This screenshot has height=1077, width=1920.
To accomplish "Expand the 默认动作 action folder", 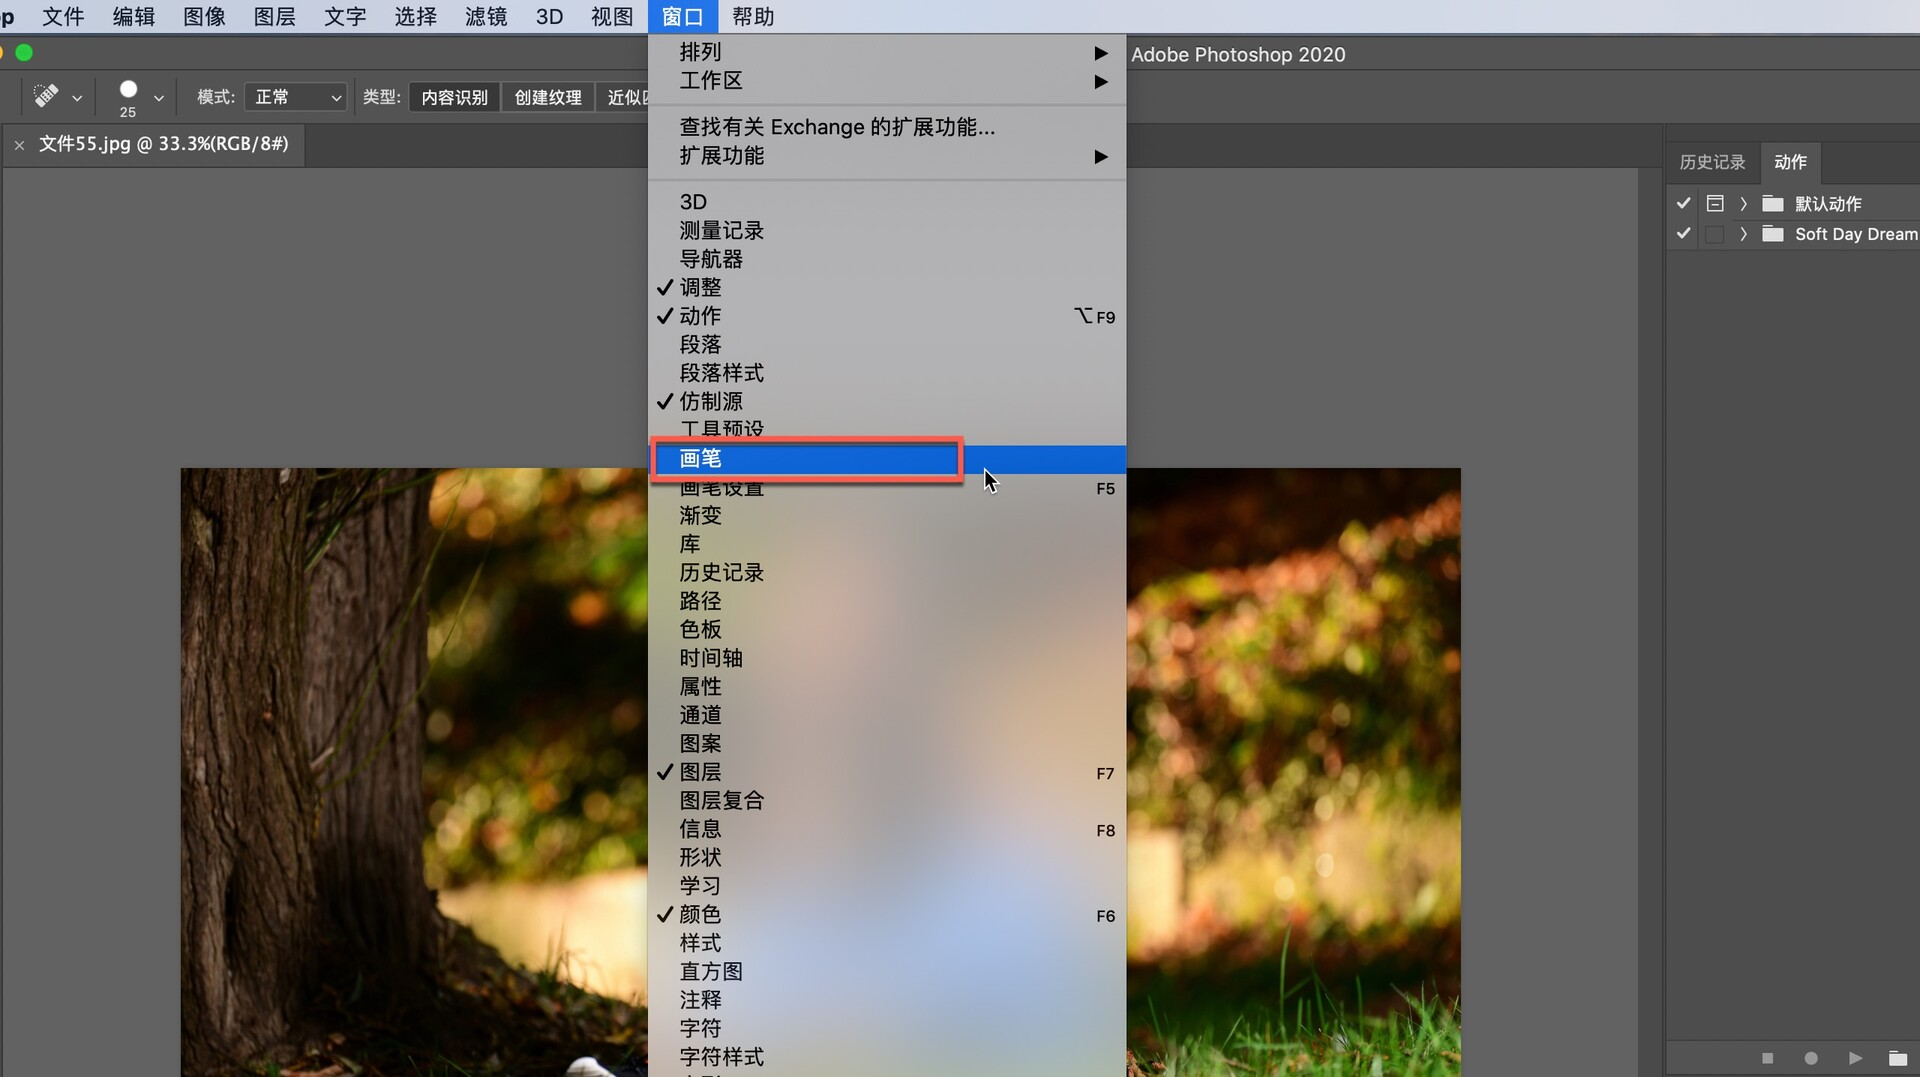I will pos(1744,203).
